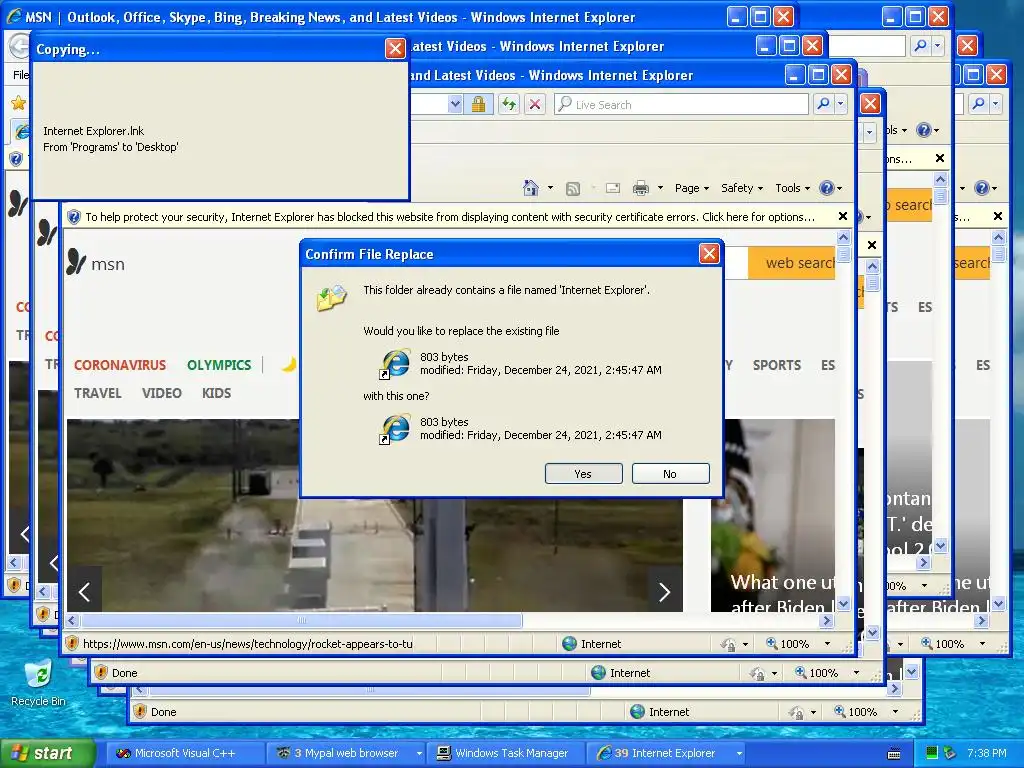
Task: Open the SPORTS link in front window
Action: [776, 365]
